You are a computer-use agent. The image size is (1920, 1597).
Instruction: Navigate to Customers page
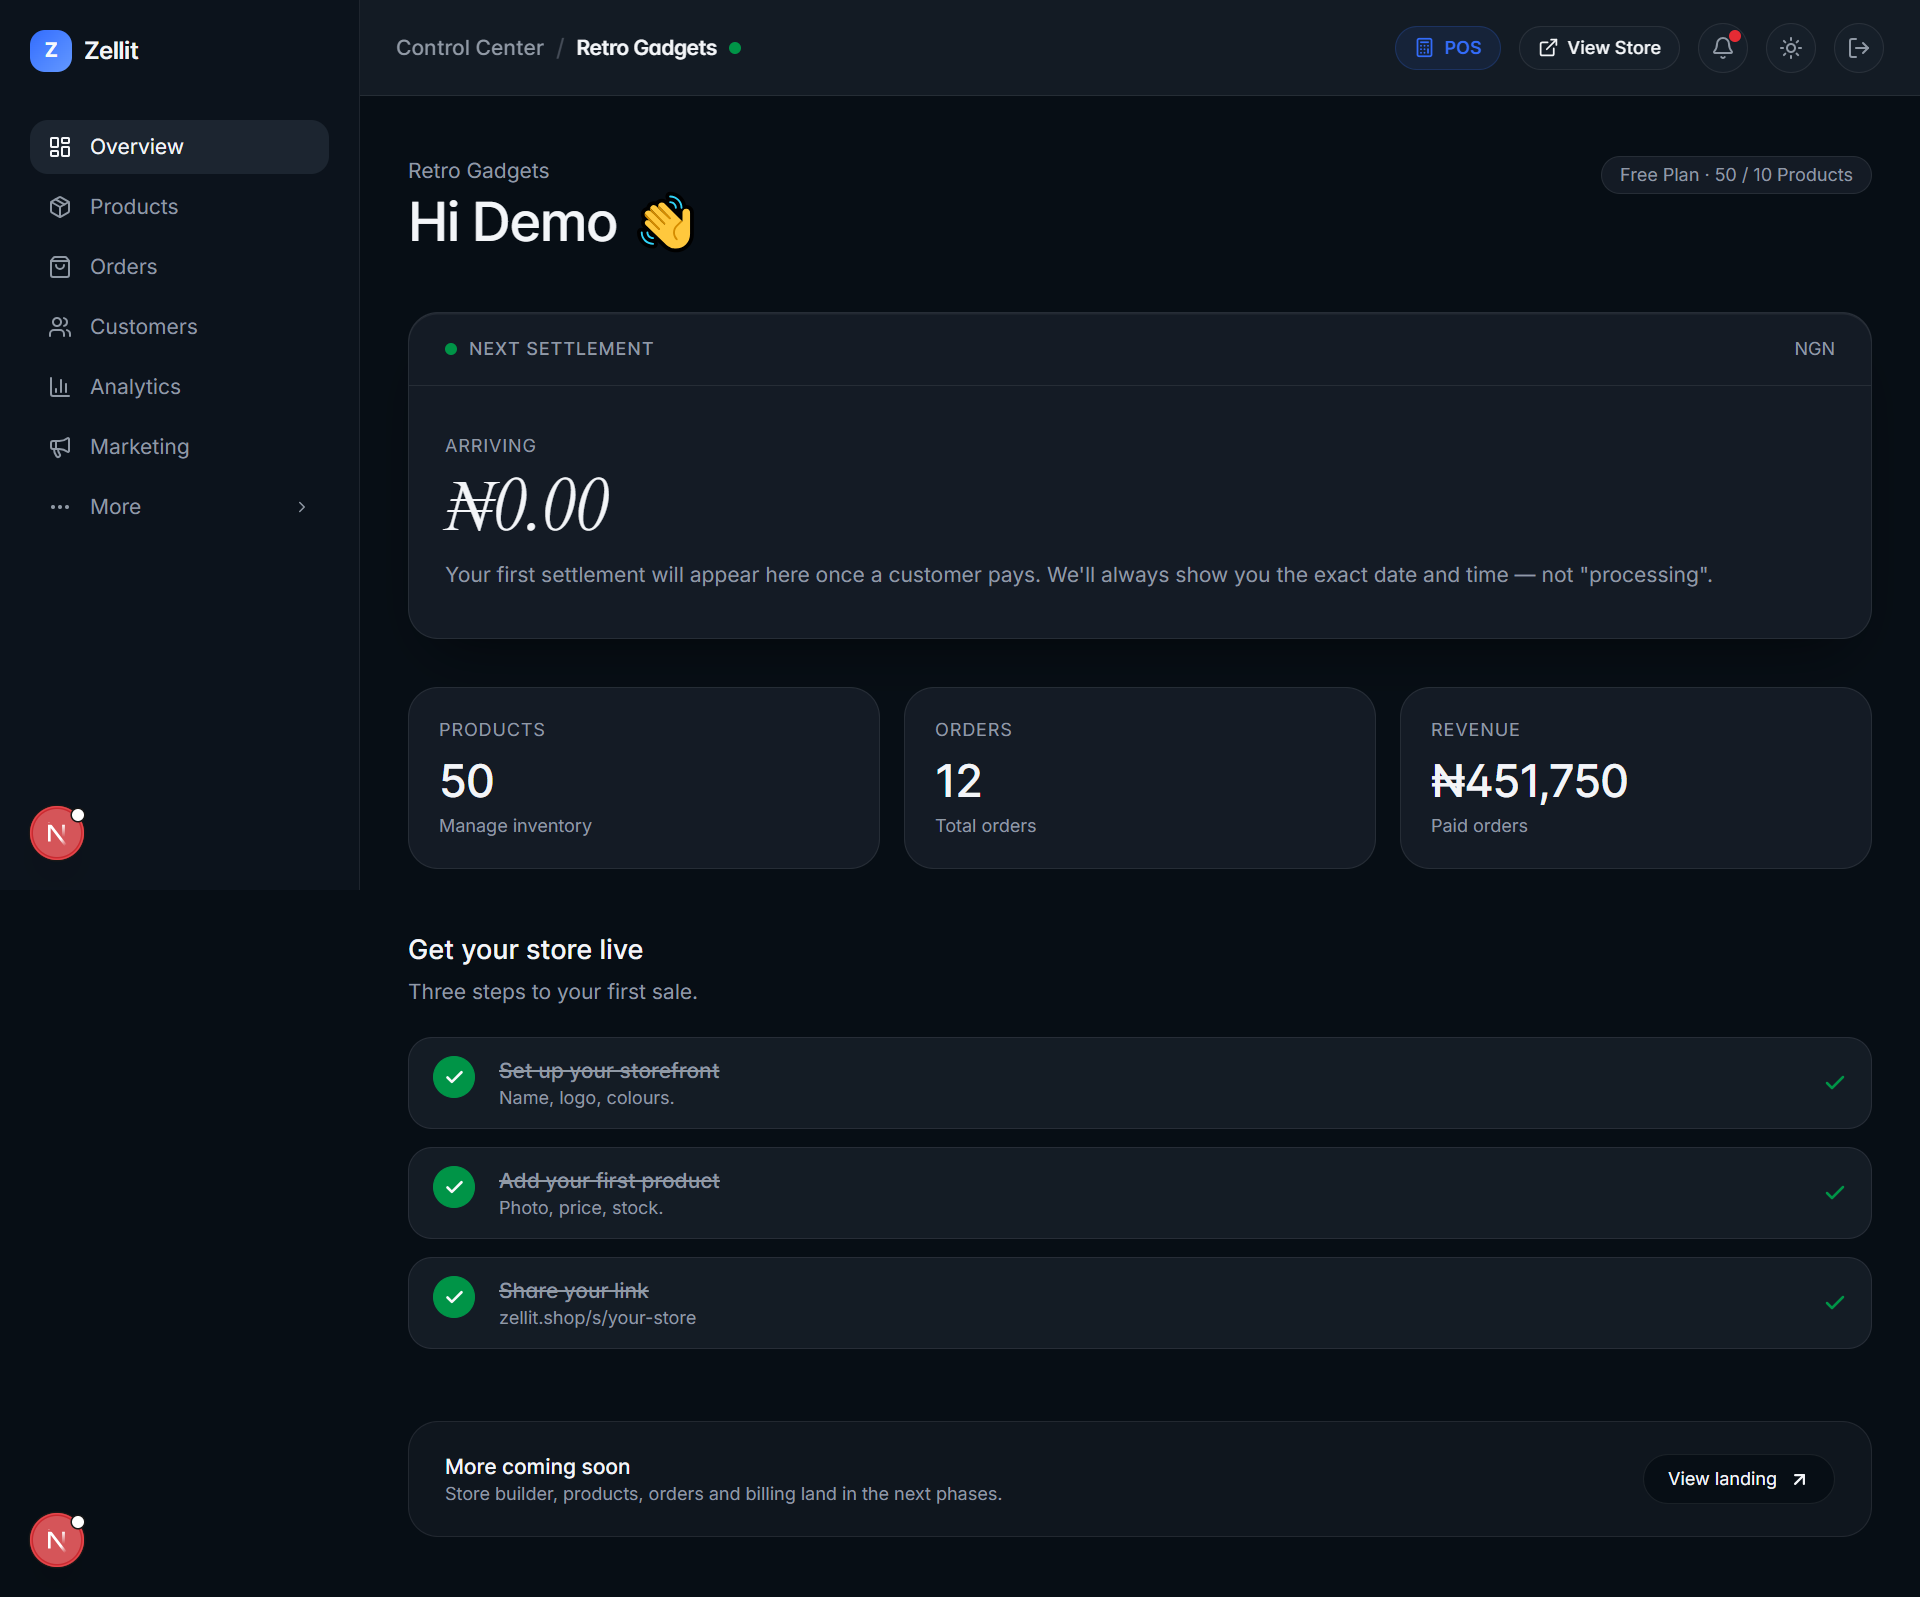179,327
